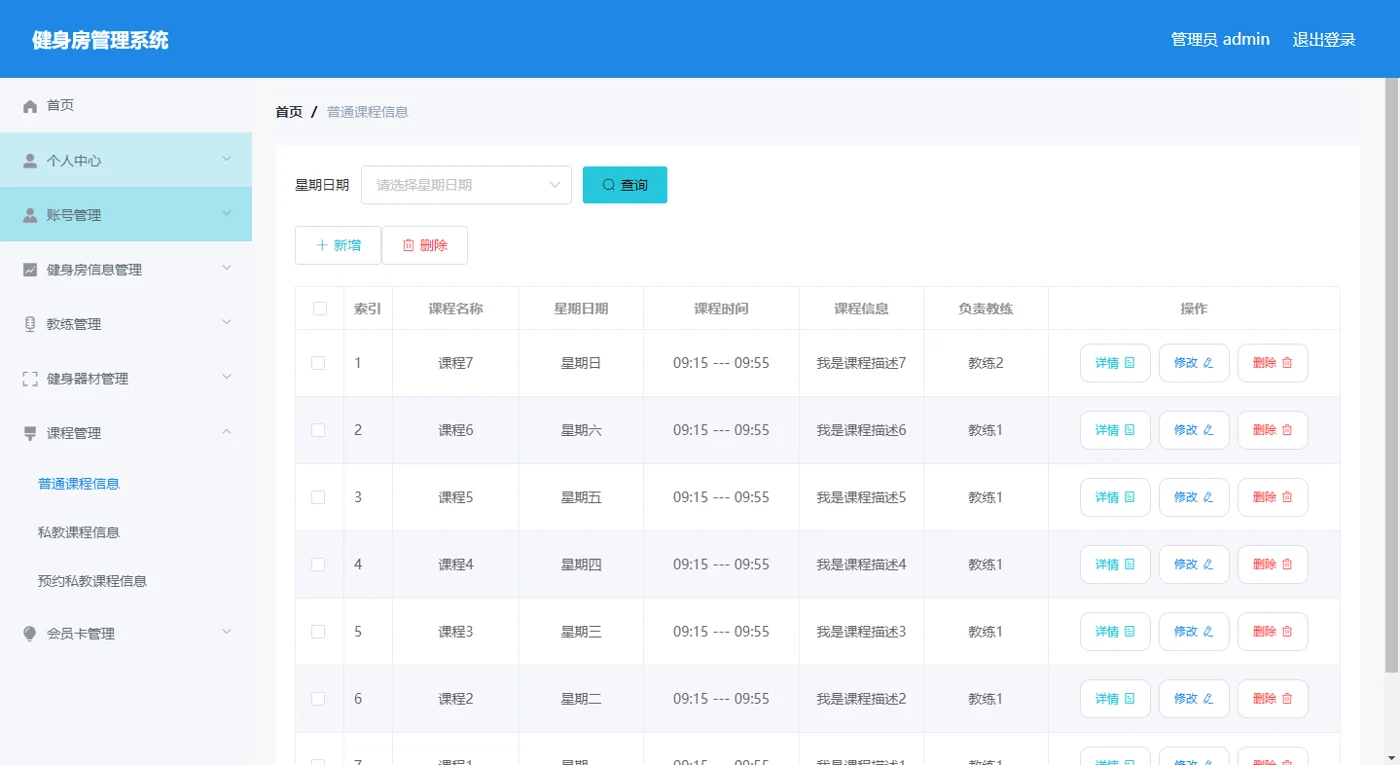Check the checkbox for the 课程7 row

point(318,363)
